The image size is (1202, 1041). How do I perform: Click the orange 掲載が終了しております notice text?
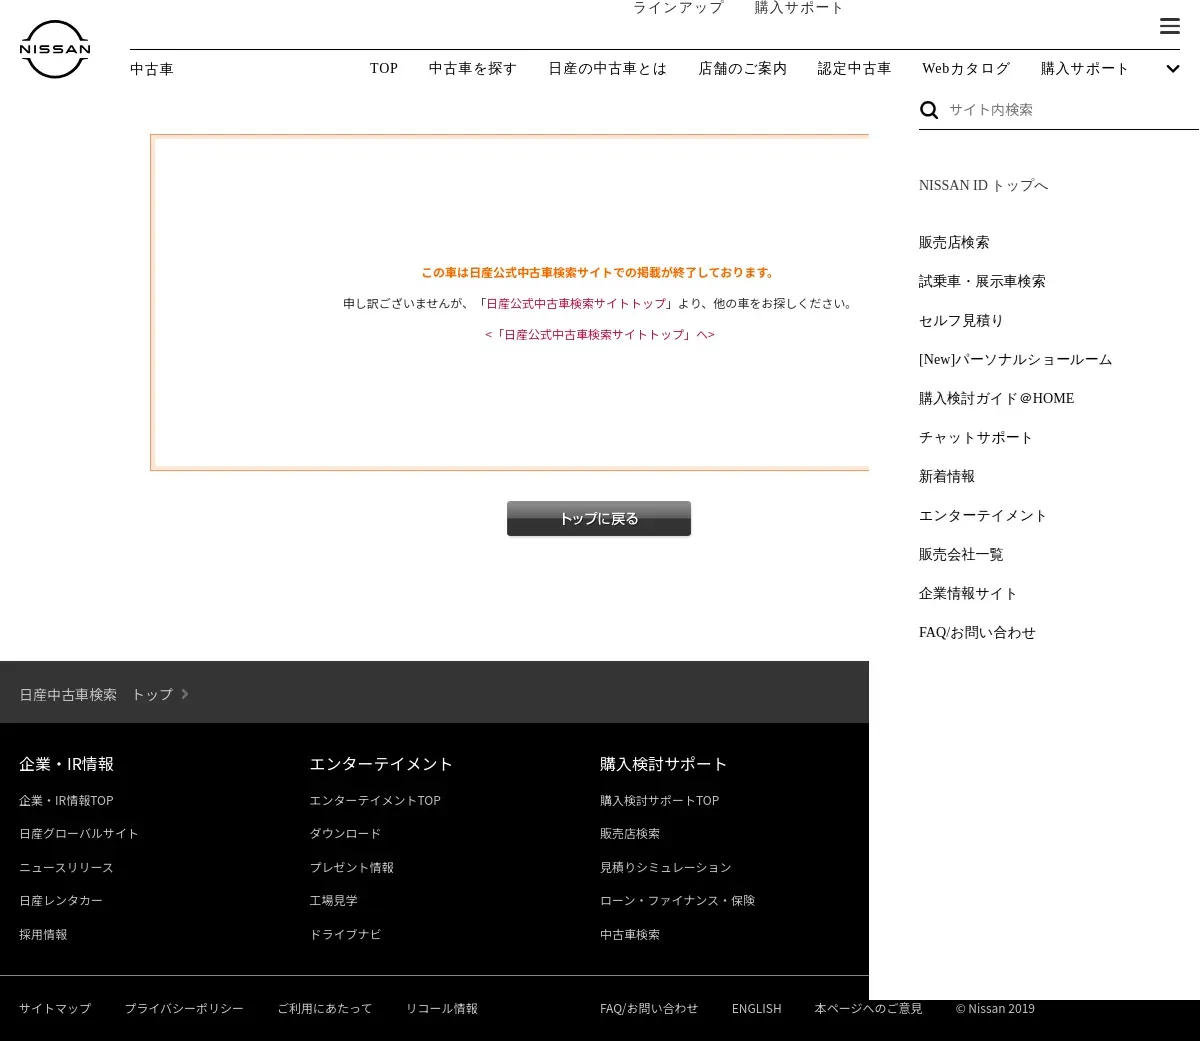tap(599, 273)
